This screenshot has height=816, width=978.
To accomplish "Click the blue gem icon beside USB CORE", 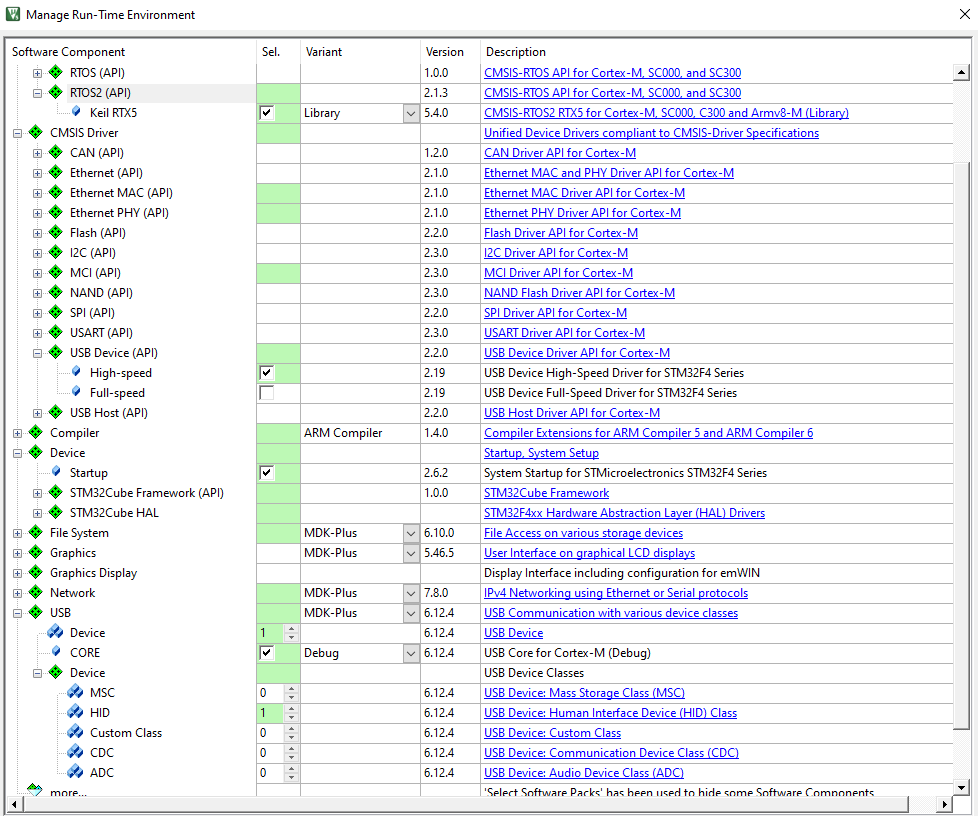I will (56, 652).
